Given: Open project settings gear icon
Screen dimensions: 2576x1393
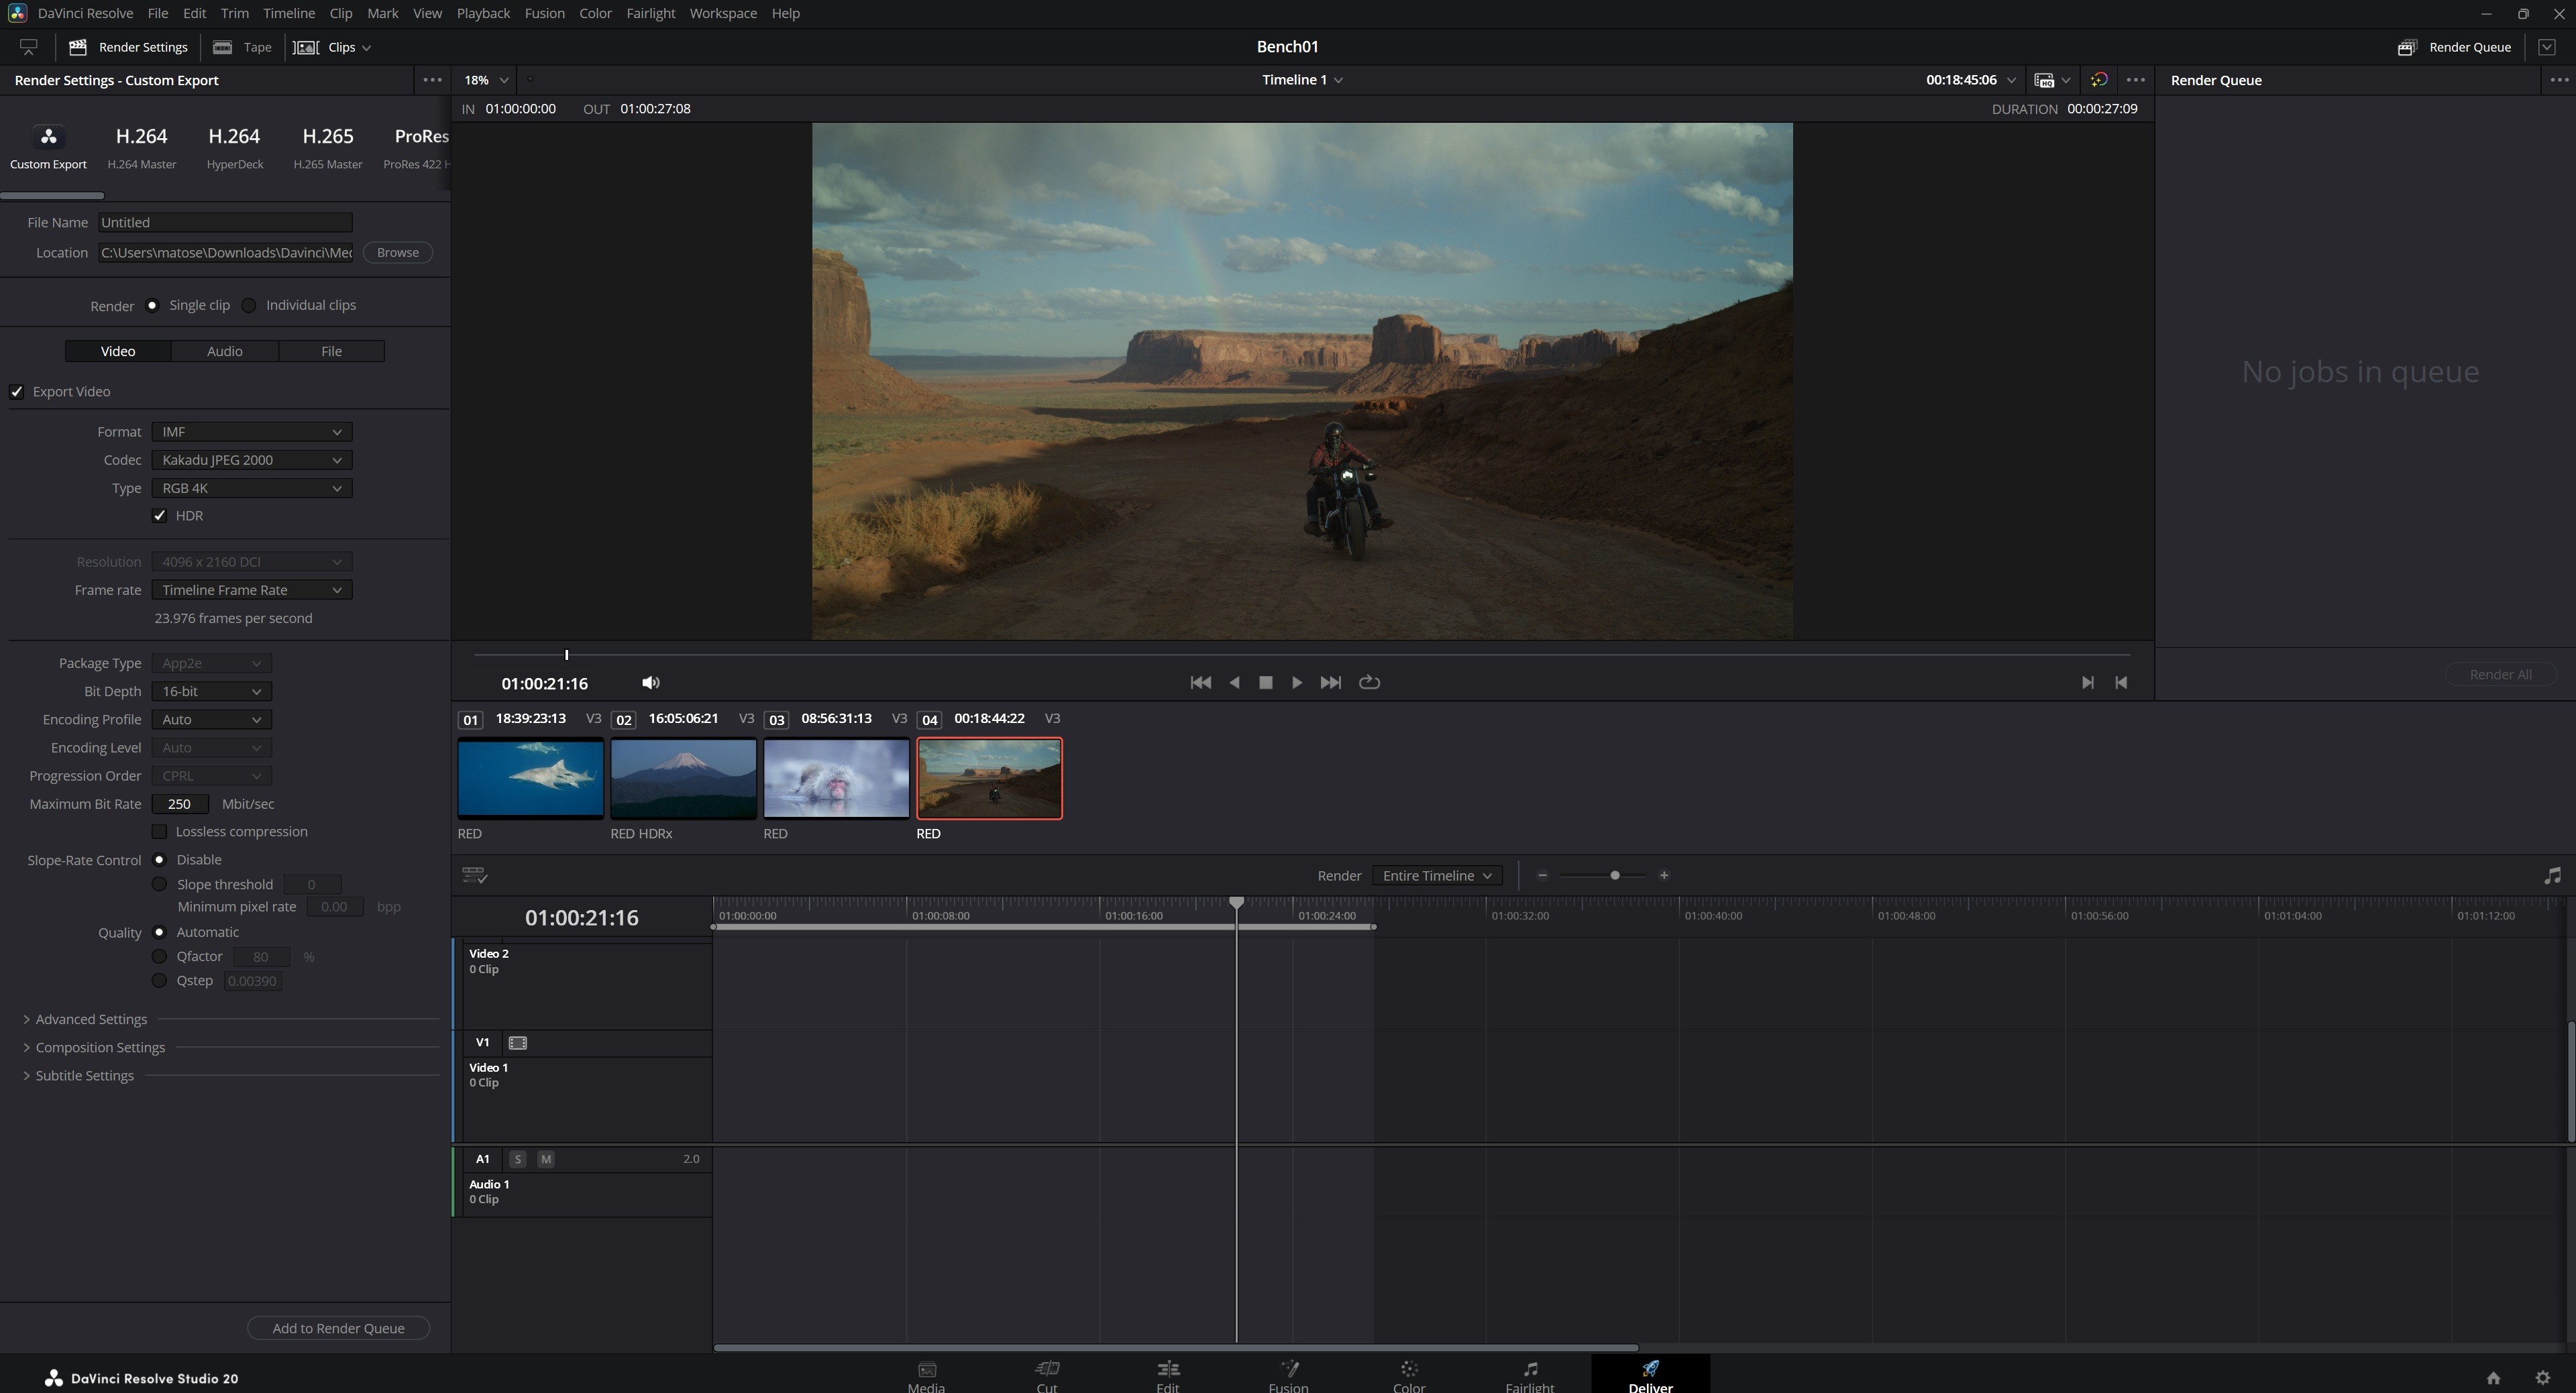Looking at the screenshot, I should pos(2543,1378).
